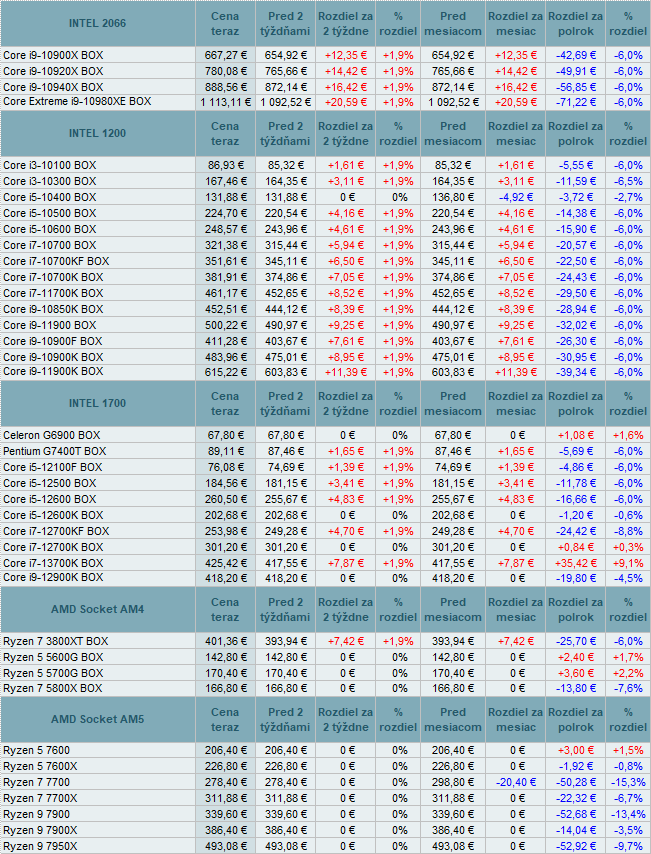651x854 pixels.
Task: Click the Core i9-11900K BOX row name
Action: click(x=53, y=372)
